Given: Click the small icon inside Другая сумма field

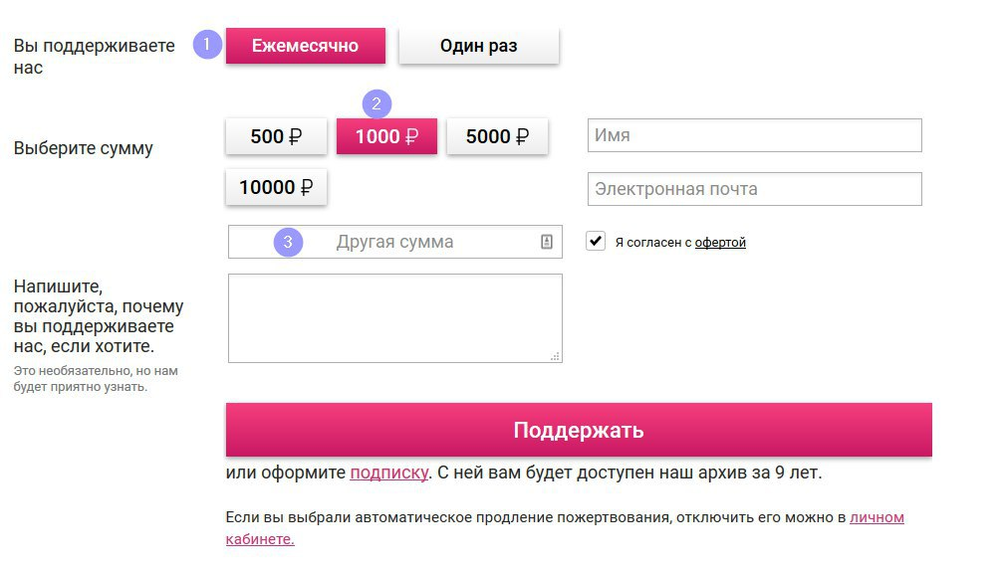Looking at the screenshot, I should (x=547, y=242).
